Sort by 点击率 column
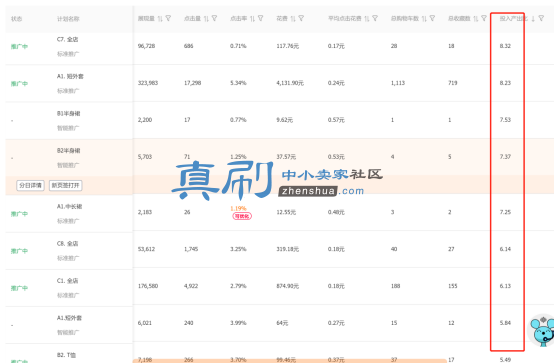This screenshot has height=363, width=554. coord(252,18)
